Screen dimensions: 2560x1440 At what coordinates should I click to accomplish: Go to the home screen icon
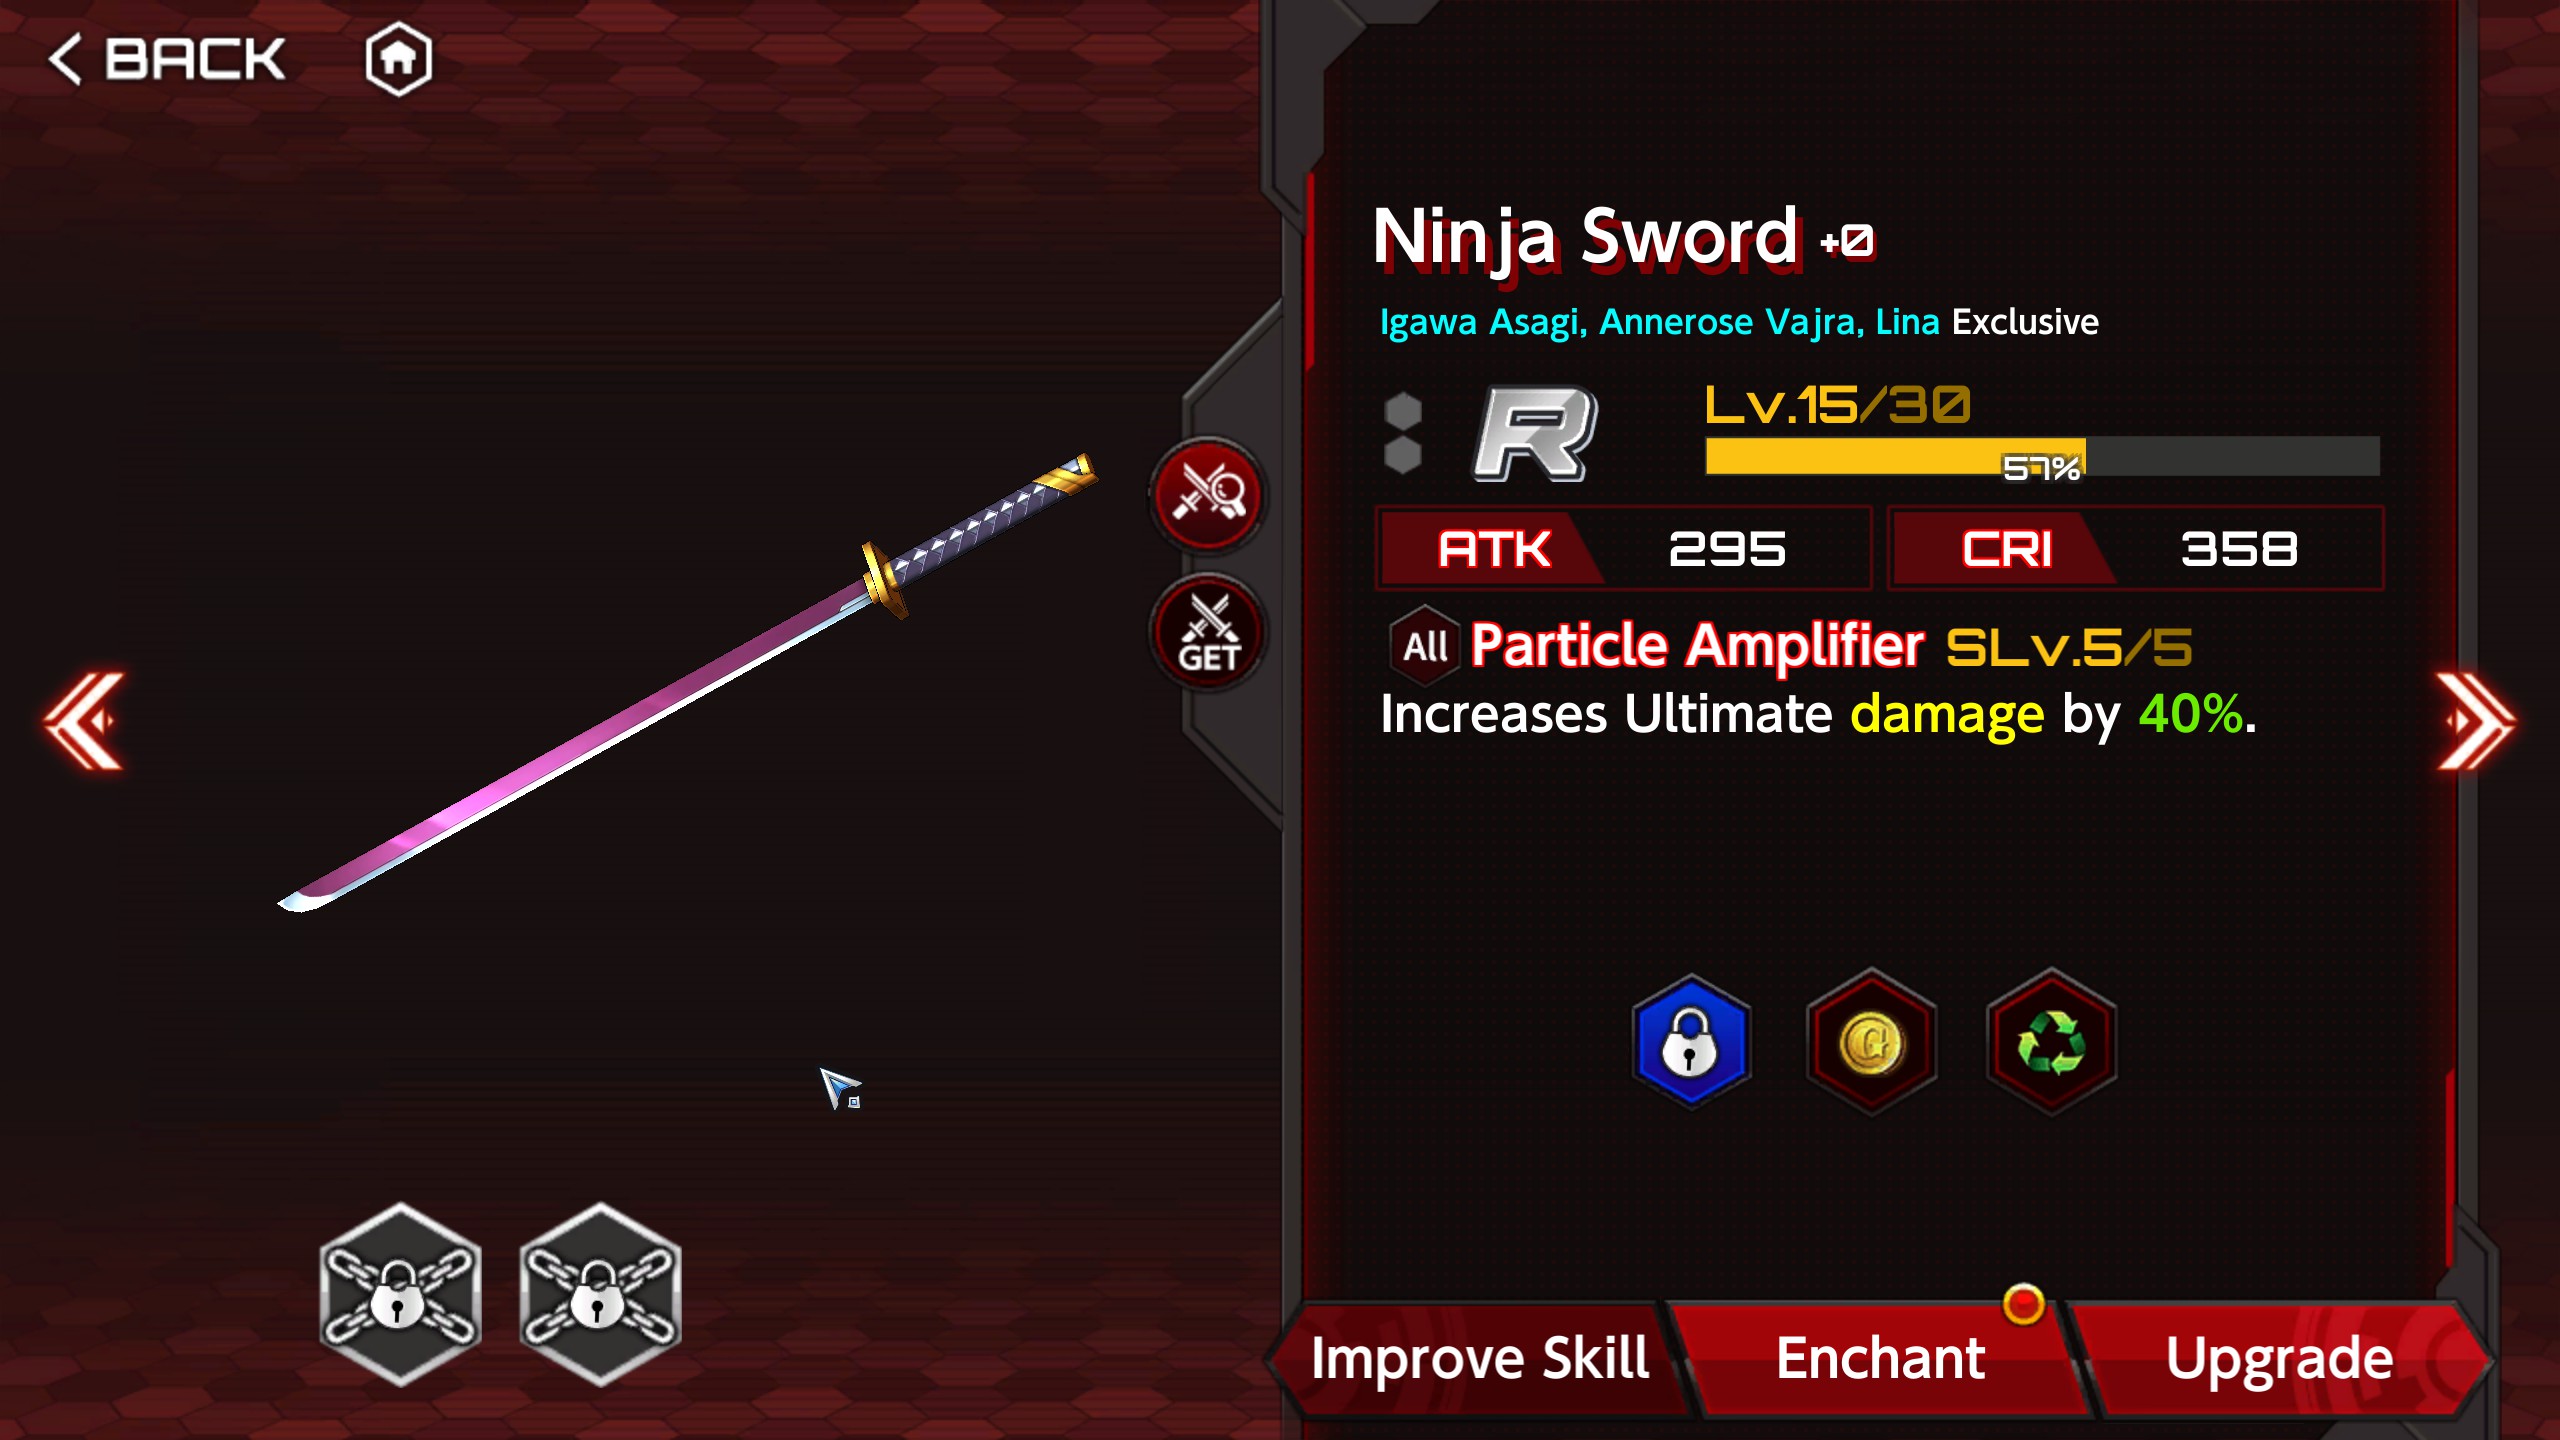tap(398, 59)
